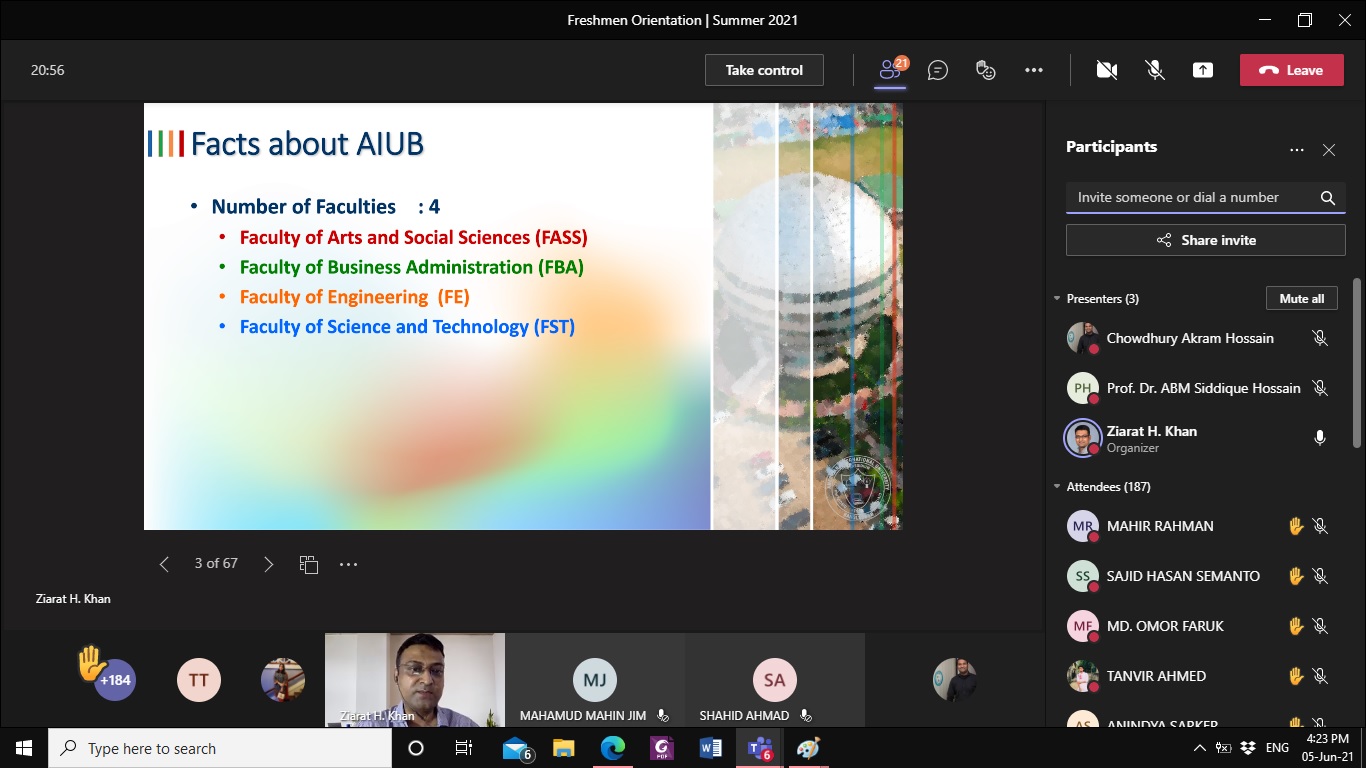Collapse the Presenters section
This screenshot has height=768, width=1366.
[1057, 299]
